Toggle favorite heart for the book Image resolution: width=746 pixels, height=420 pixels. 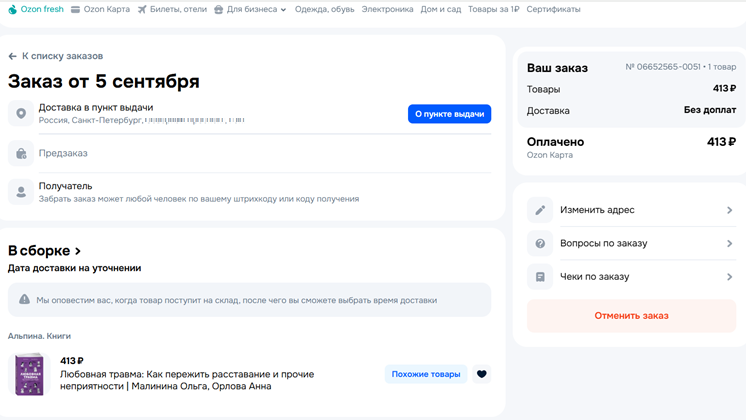pyautogui.click(x=481, y=374)
